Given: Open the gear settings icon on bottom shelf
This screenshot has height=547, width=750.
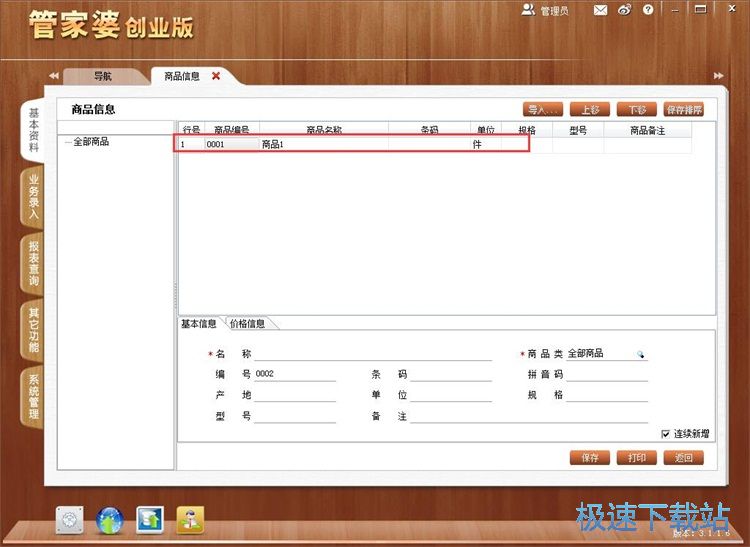Looking at the screenshot, I should [x=69, y=520].
